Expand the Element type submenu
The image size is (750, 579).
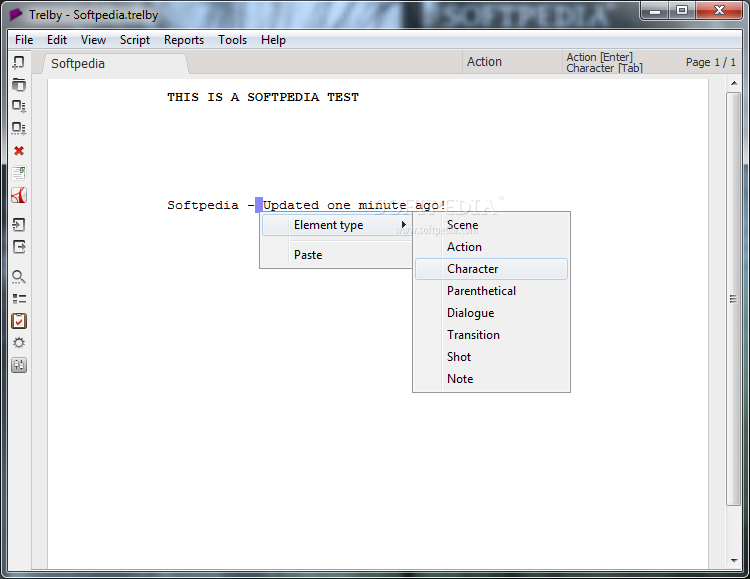pyautogui.click(x=337, y=225)
